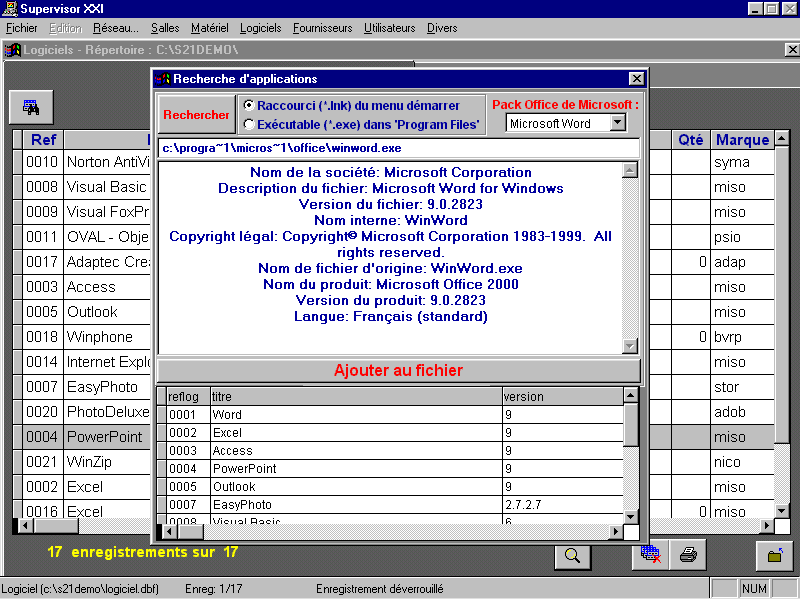800x600 pixels.
Task: Click main list vertical scroll up arrow
Action: tap(781, 138)
